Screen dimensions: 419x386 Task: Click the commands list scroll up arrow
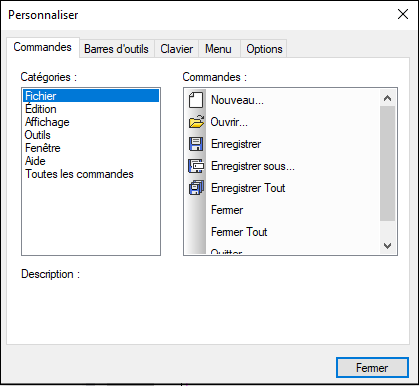(387, 98)
